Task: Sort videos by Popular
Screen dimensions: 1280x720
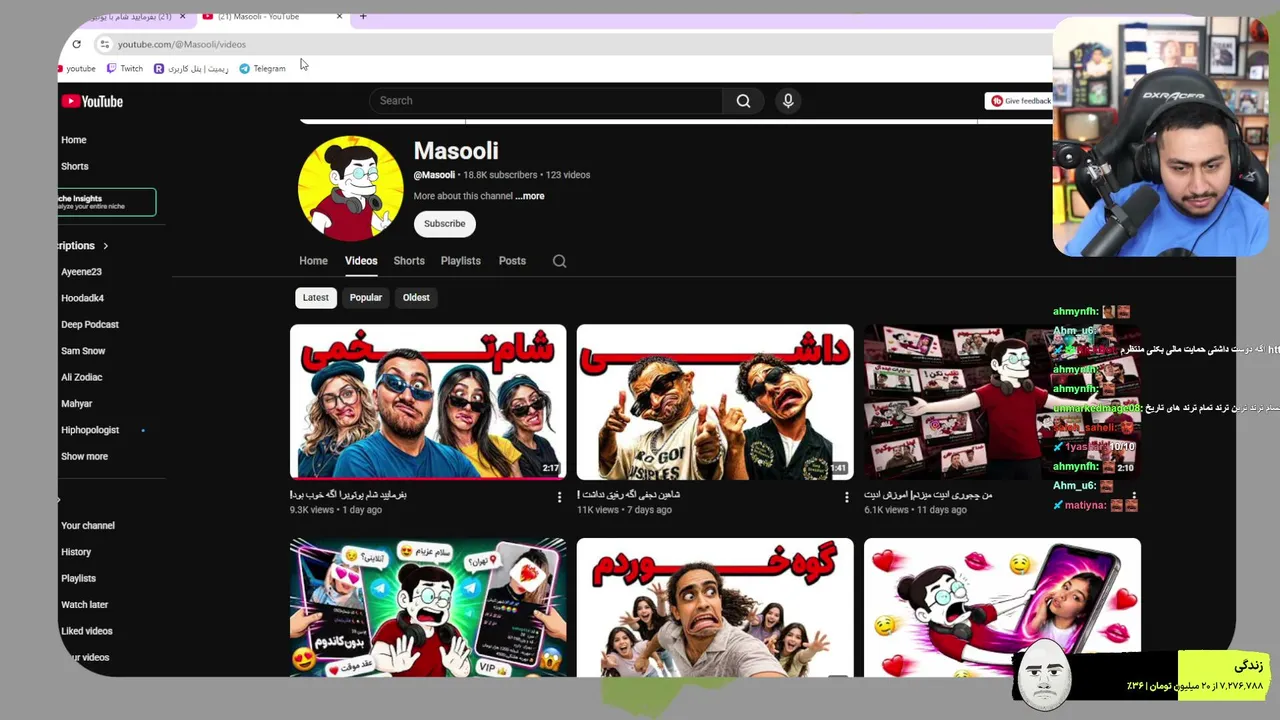Action: point(366,298)
